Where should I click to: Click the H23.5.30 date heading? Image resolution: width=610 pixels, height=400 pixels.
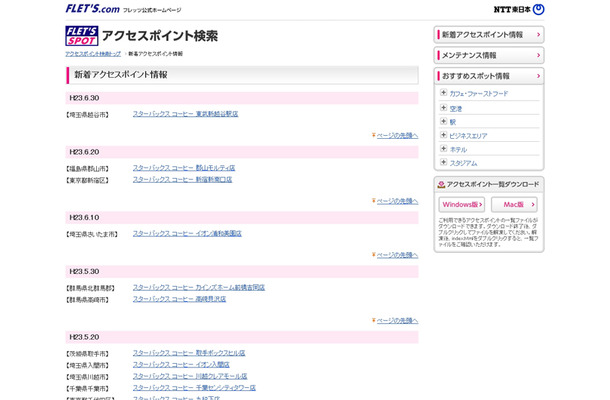click(84, 272)
